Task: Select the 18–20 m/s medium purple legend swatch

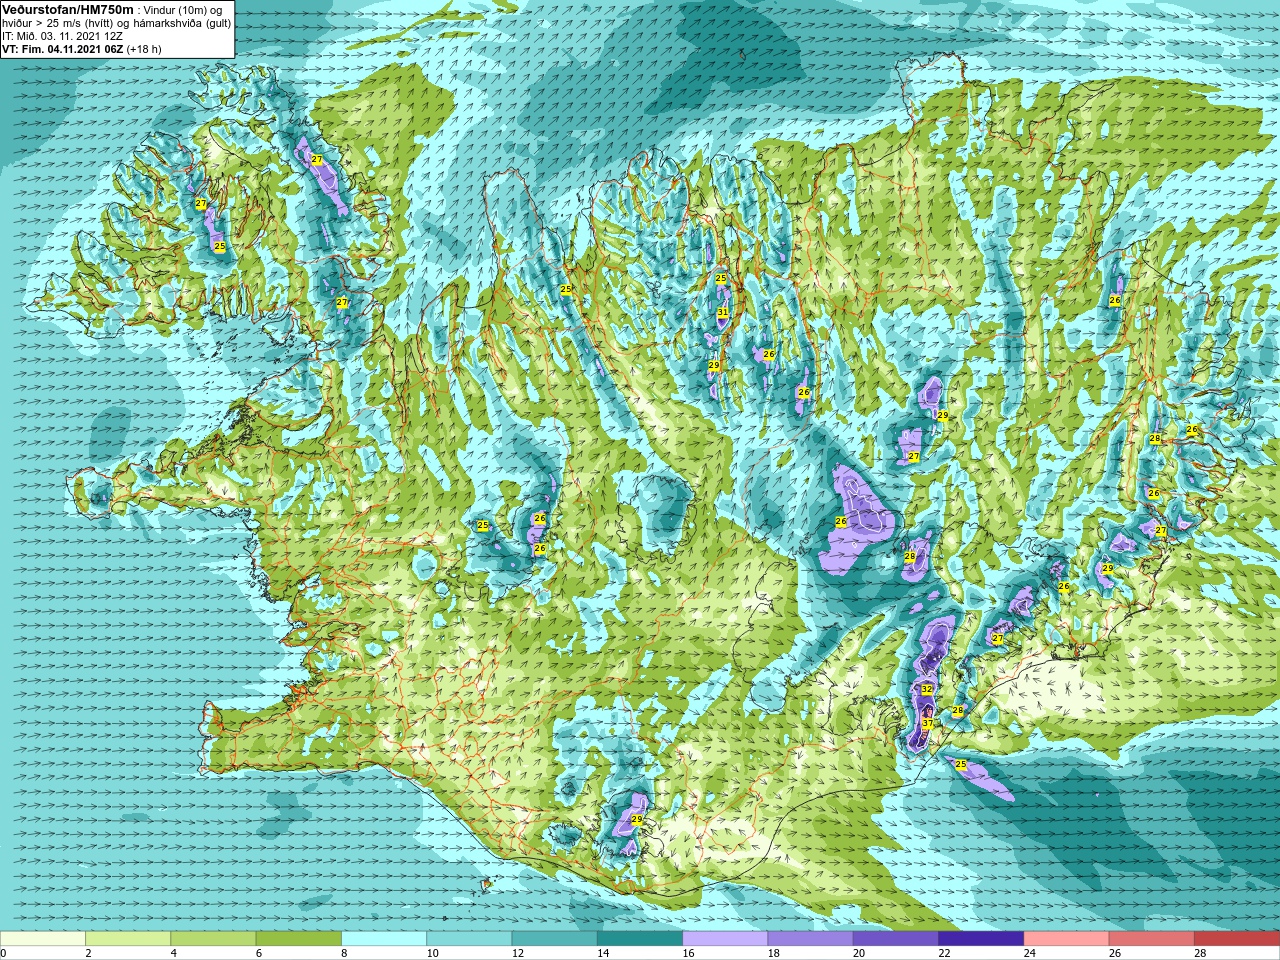Action: pyautogui.click(x=811, y=938)
